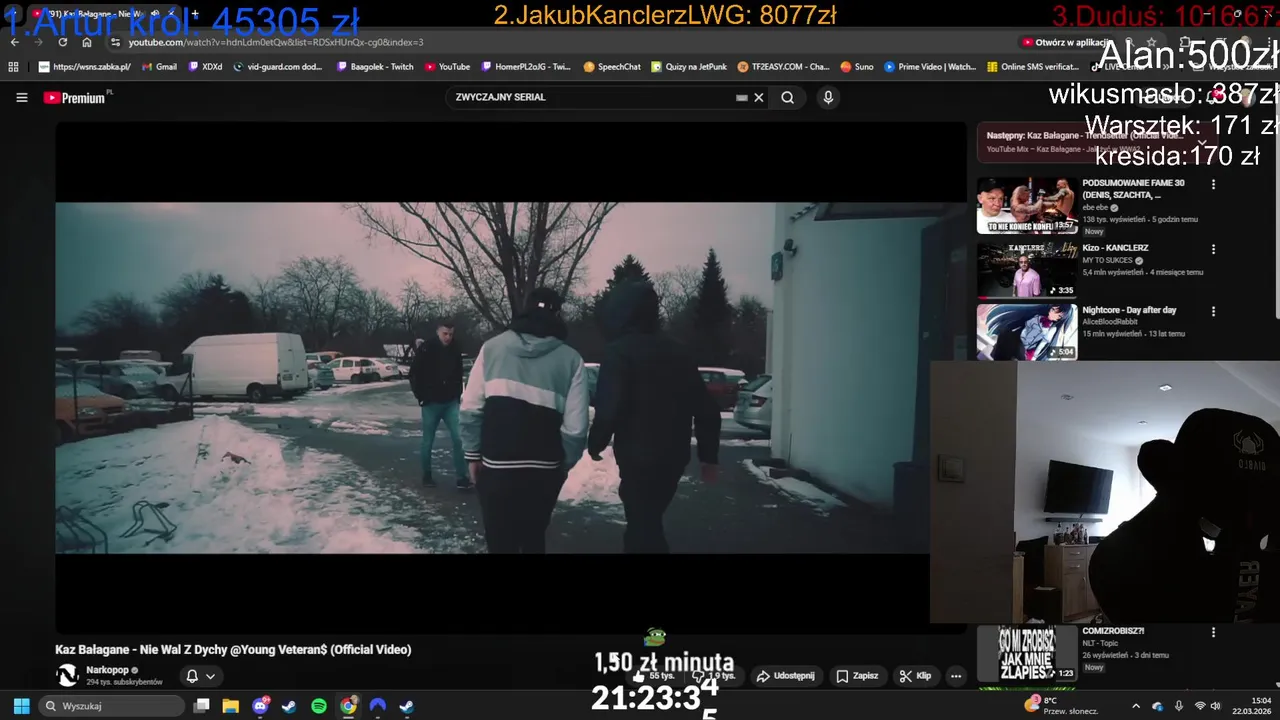Open the vid-guard.com bookmark
Image resolution: width=1280 pixels, height=720 pixels.
(x=278, y=67)
